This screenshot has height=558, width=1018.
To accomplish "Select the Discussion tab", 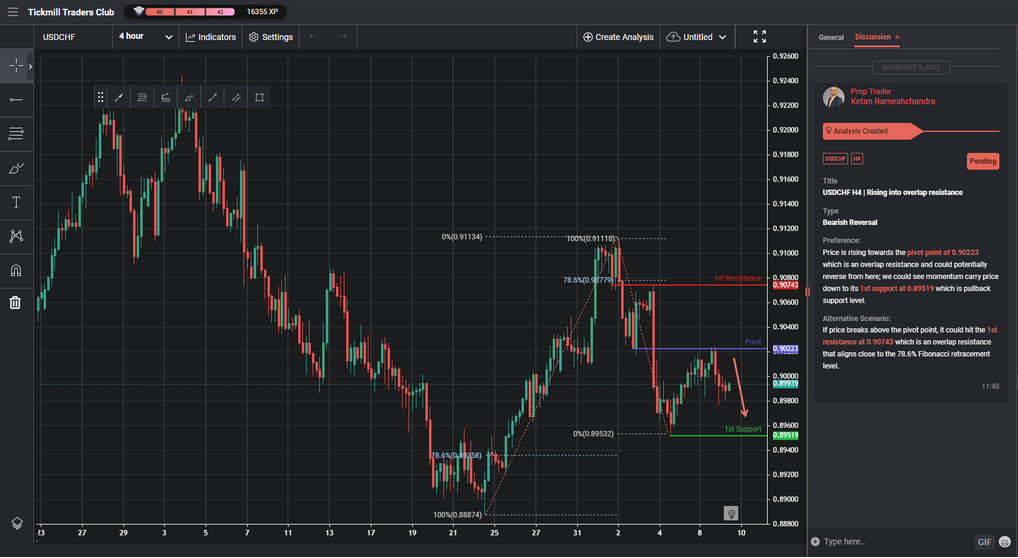I will [x=873, y=37].
